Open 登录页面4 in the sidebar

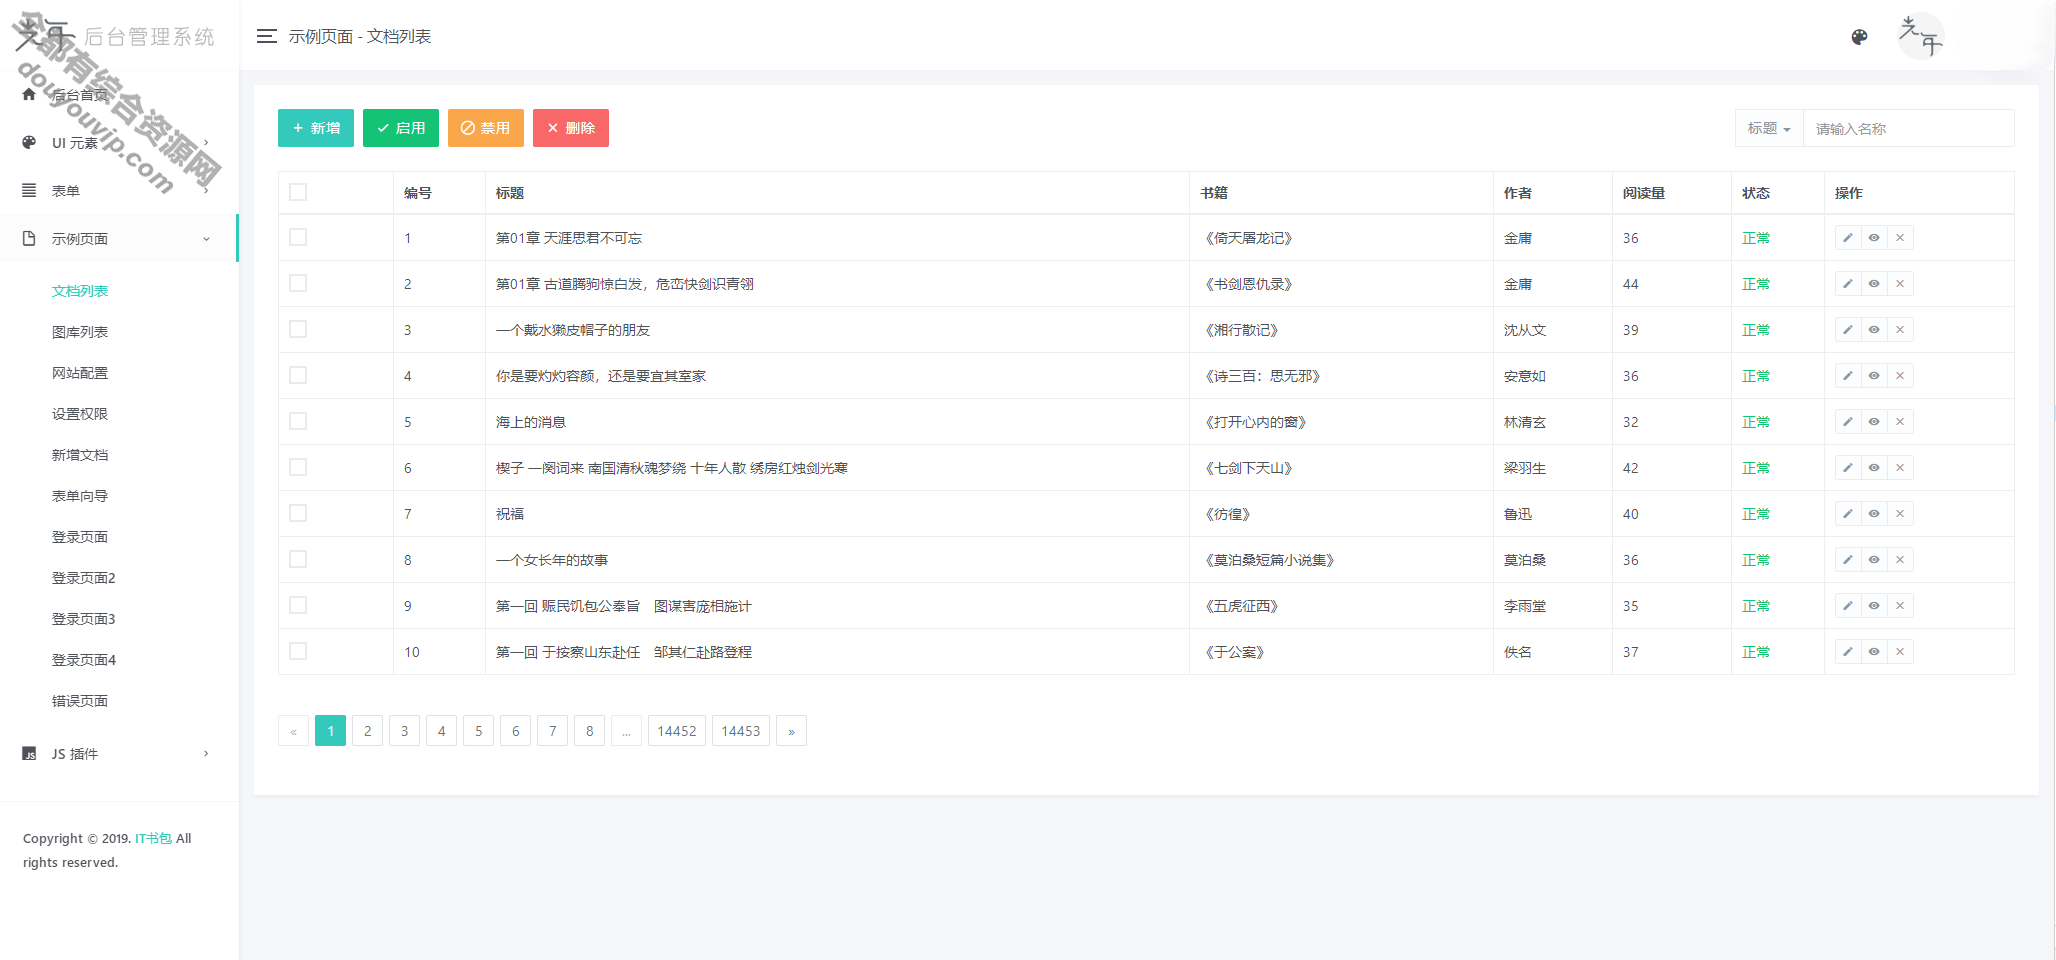click(84, 660)
